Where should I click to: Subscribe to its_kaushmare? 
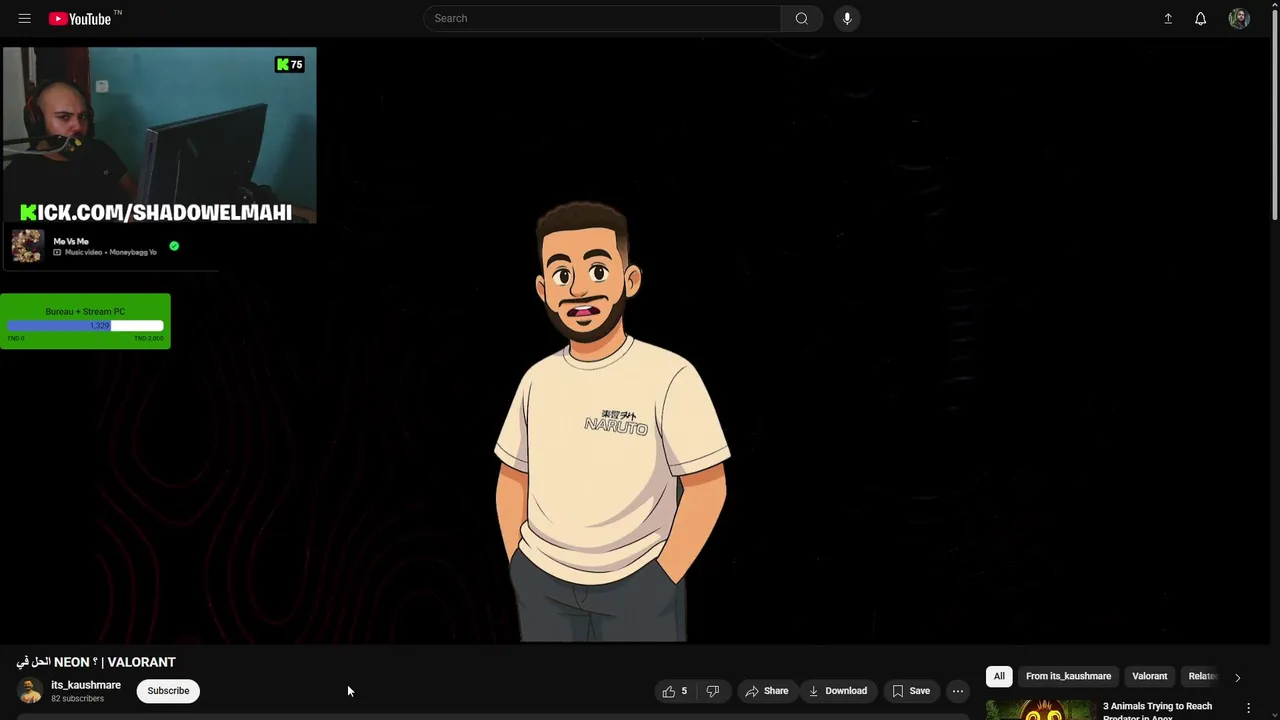coord(168,691)
